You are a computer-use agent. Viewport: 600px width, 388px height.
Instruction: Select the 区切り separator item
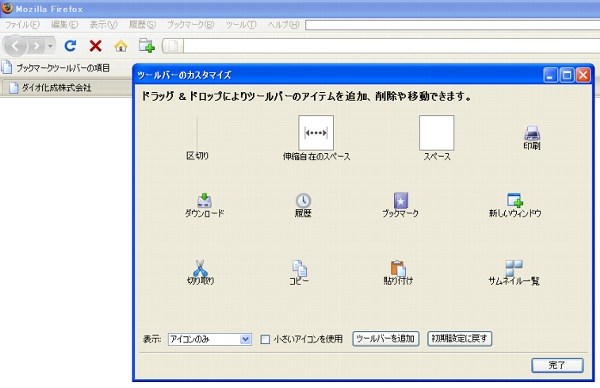197,139
